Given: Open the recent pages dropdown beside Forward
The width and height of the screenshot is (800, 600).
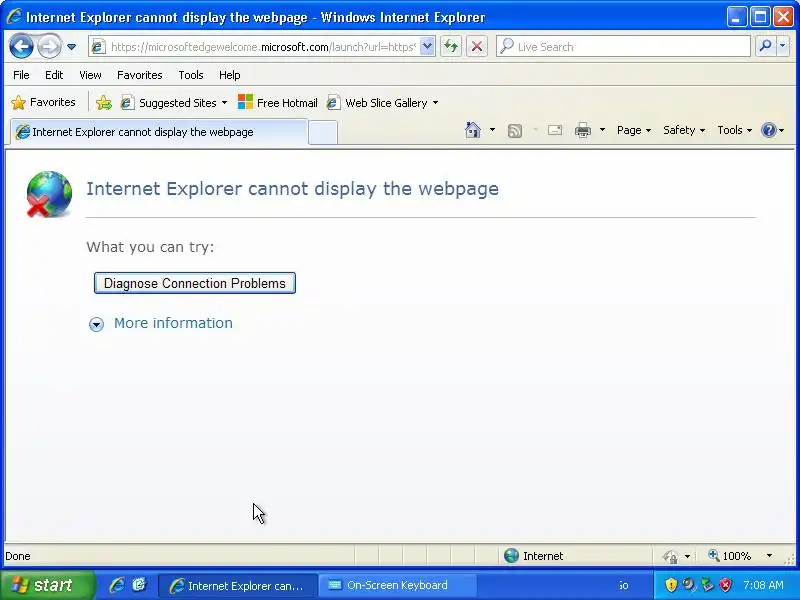Looking at the screenshot, I should click(71, 47).
